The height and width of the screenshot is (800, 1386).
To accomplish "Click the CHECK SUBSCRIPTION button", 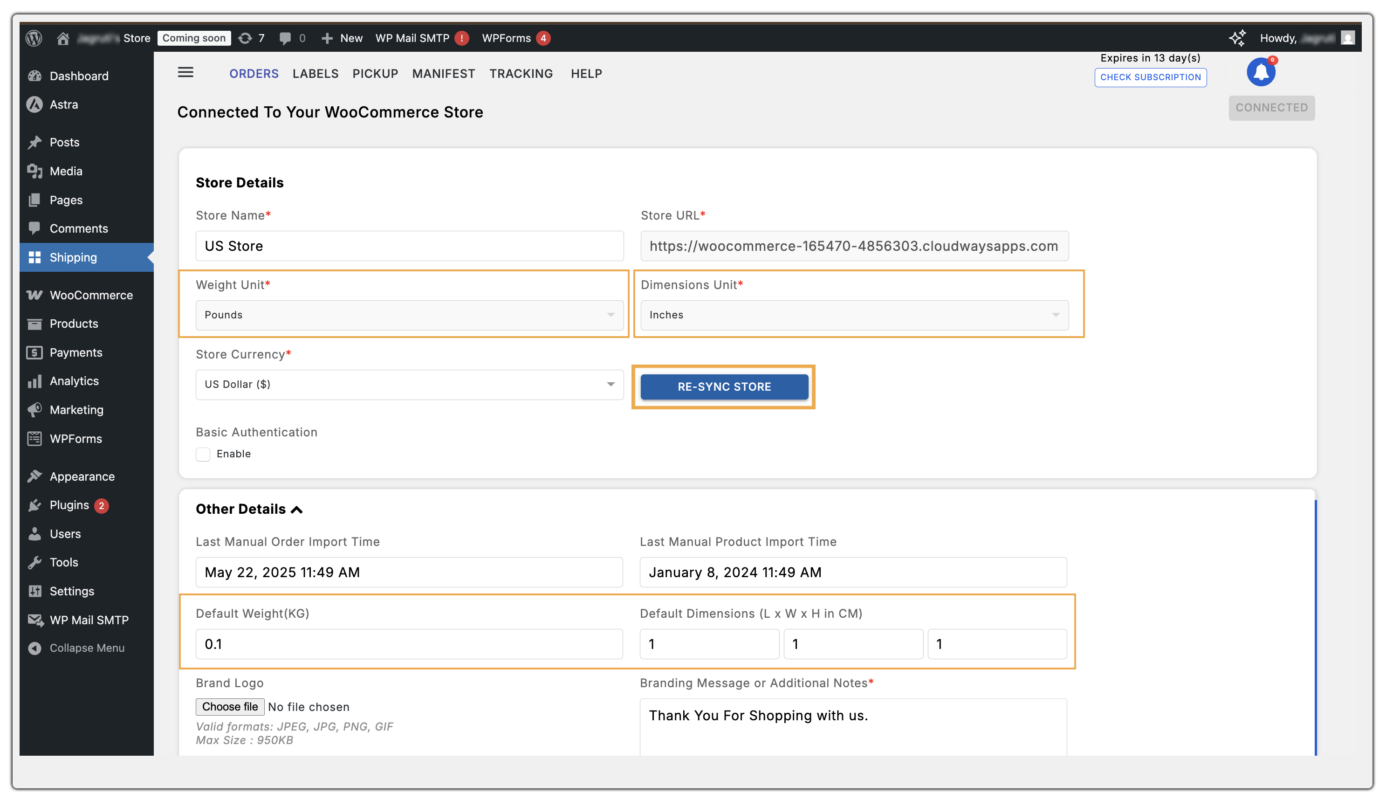I will pyautogui.click(x=1150, y=77).
